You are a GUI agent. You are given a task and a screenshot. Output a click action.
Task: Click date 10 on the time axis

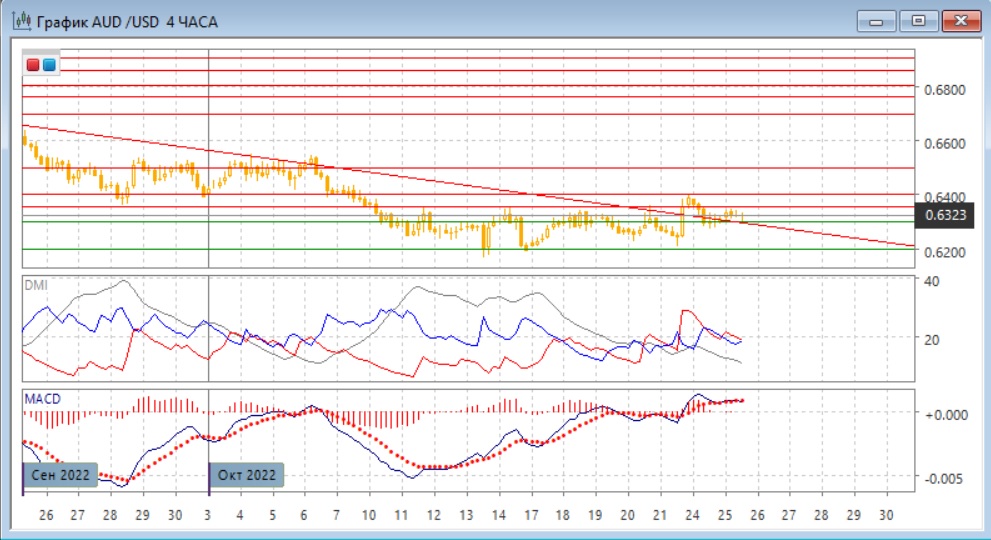coord(369,515)
